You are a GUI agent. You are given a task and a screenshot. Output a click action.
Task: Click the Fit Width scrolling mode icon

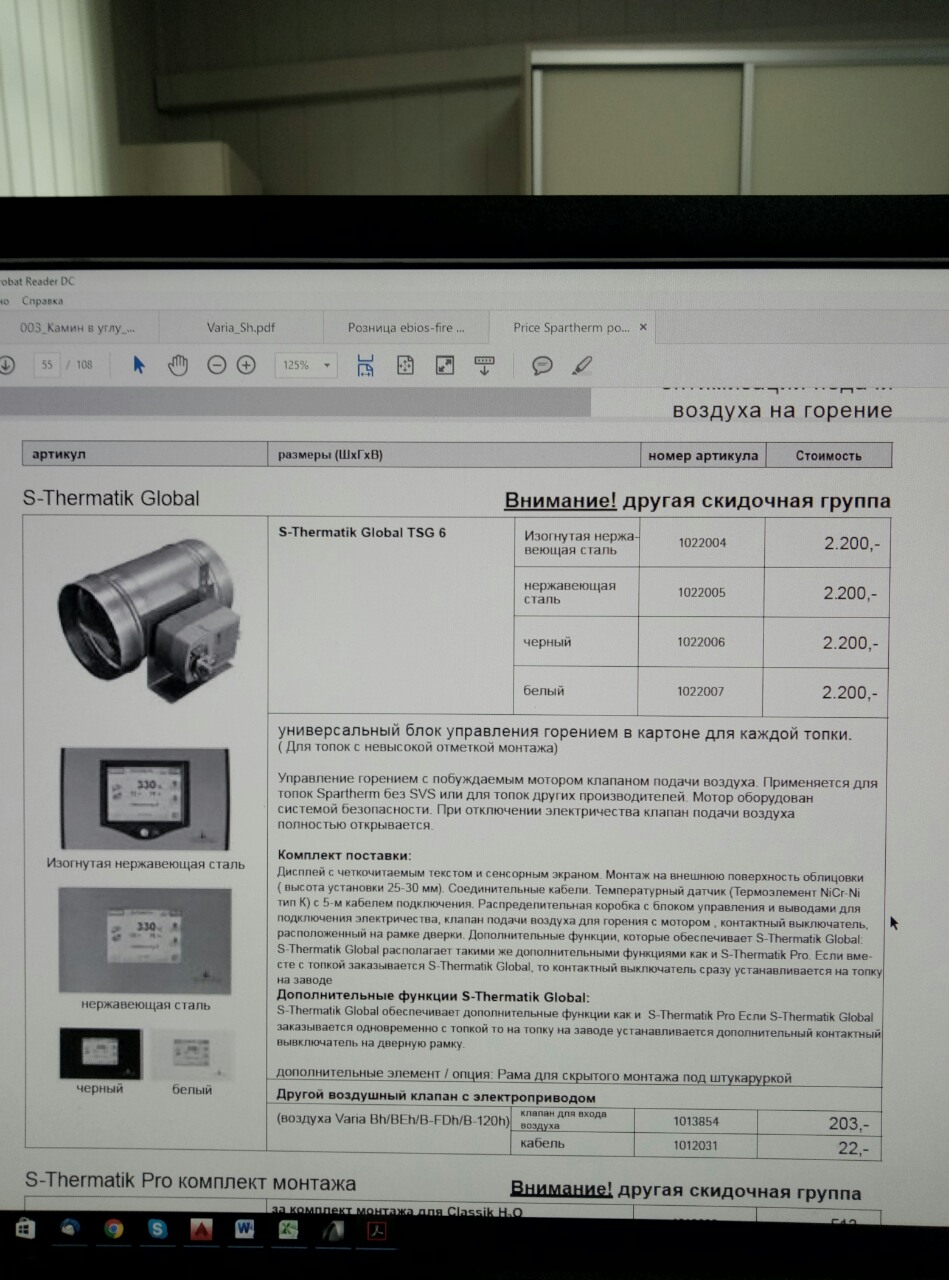click(365, 365)
